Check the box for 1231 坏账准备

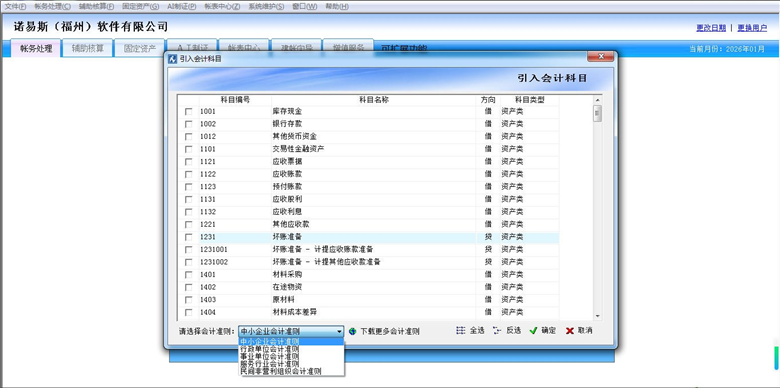tap(189, 237)
